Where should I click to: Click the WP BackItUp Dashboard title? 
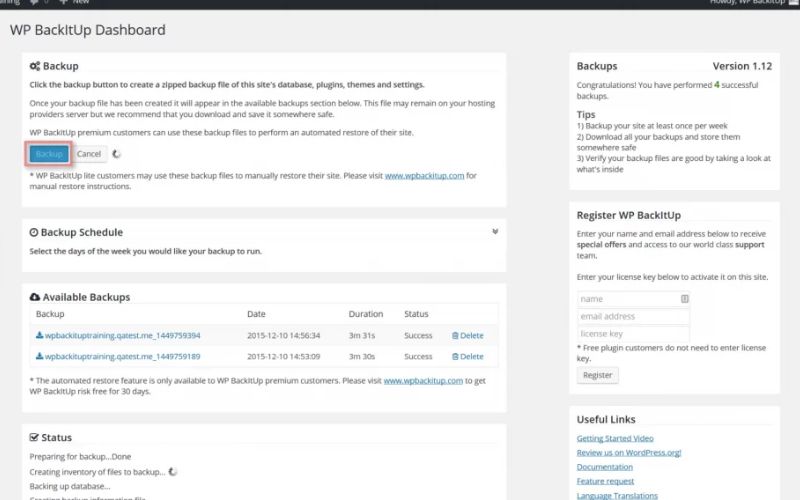pyautogui.click(x=88, y=30)
